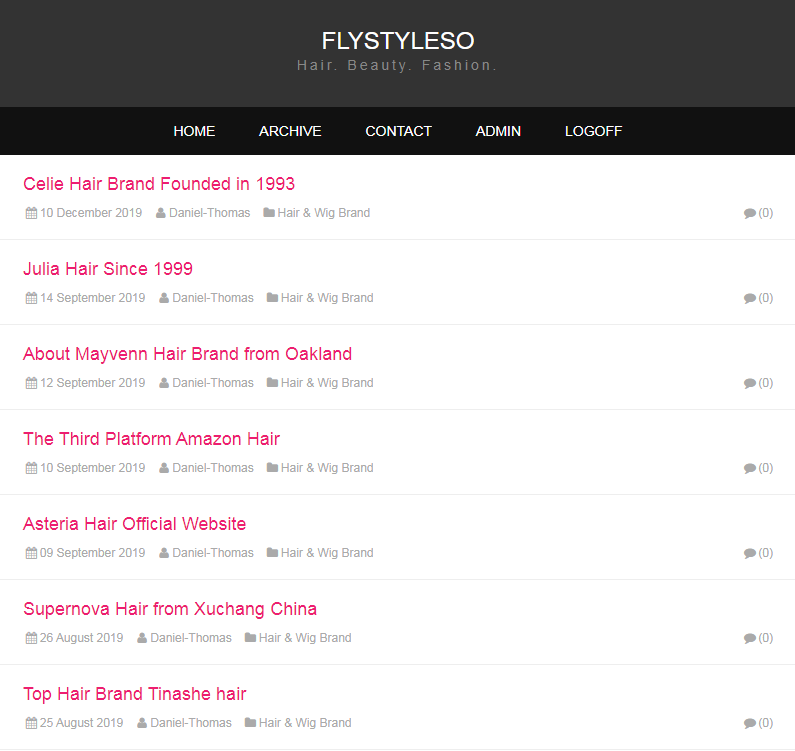Open comments bubble for Mayvenn Hair post
The image size is (795, 751).
750,383
